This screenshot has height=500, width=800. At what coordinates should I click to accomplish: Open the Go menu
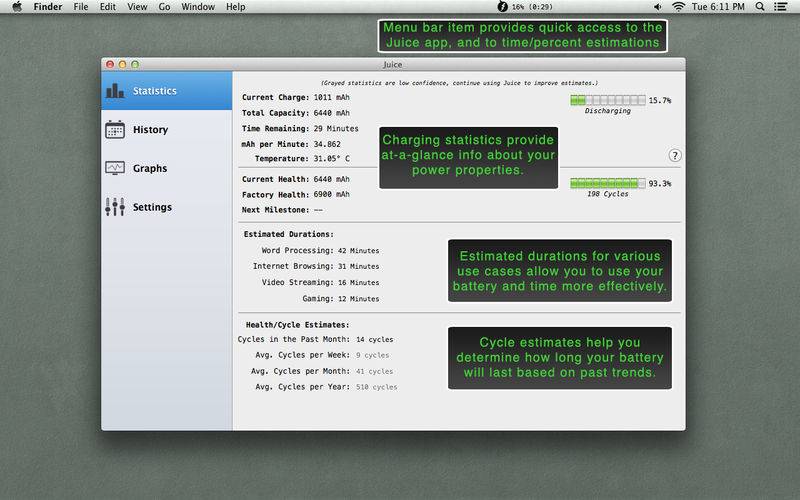pos(164,7)
